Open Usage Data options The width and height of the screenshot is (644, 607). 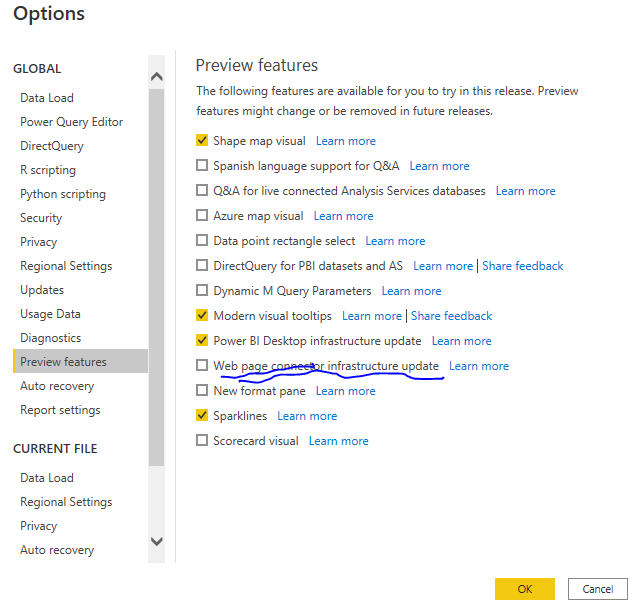(x=50, y=314)
